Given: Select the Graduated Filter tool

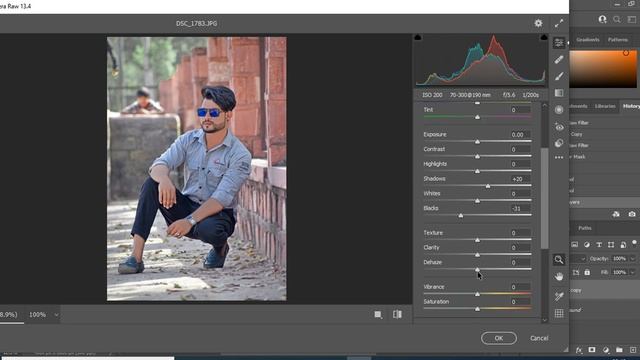Looking at the screenshot, I should (x=559, y=93).
